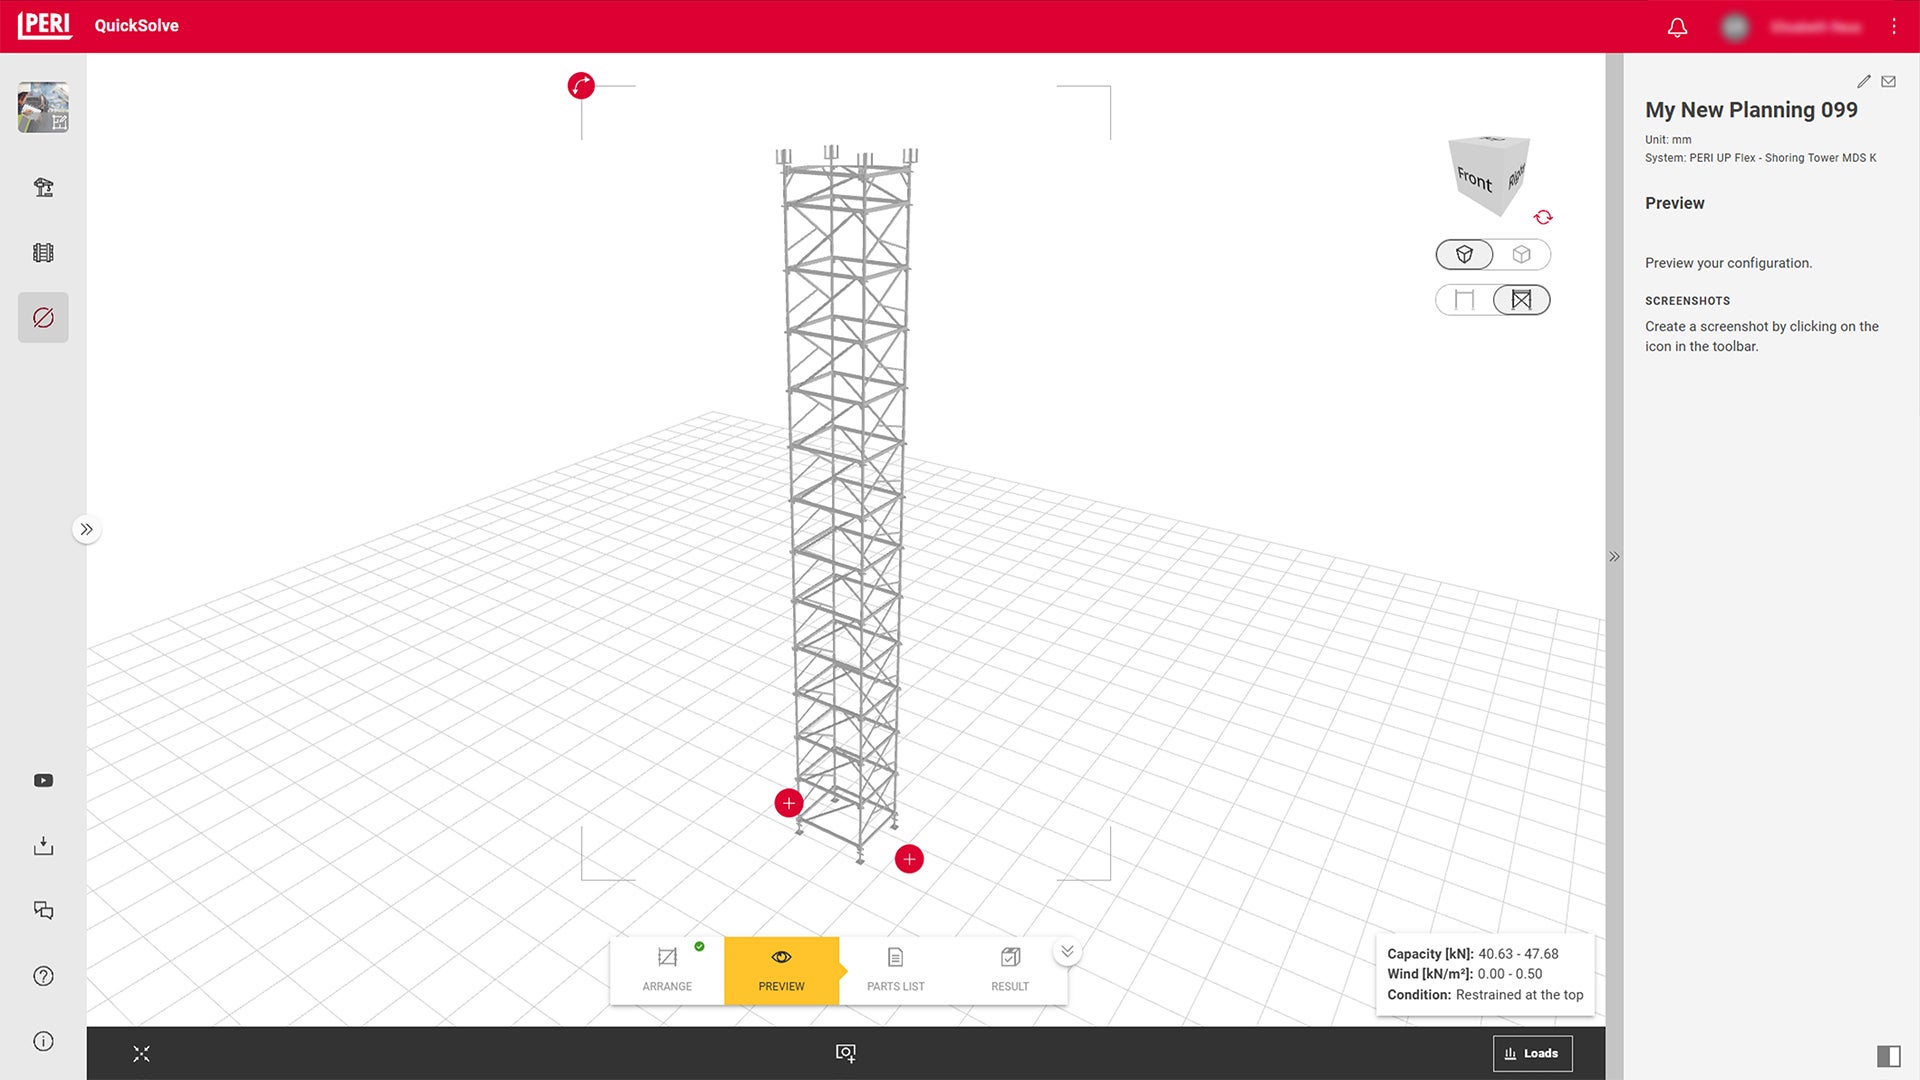The height and width of the screenshot is (1080, 1920).
Task: Click the Loads button in the bottom bar
Action: (1533, 1053)
